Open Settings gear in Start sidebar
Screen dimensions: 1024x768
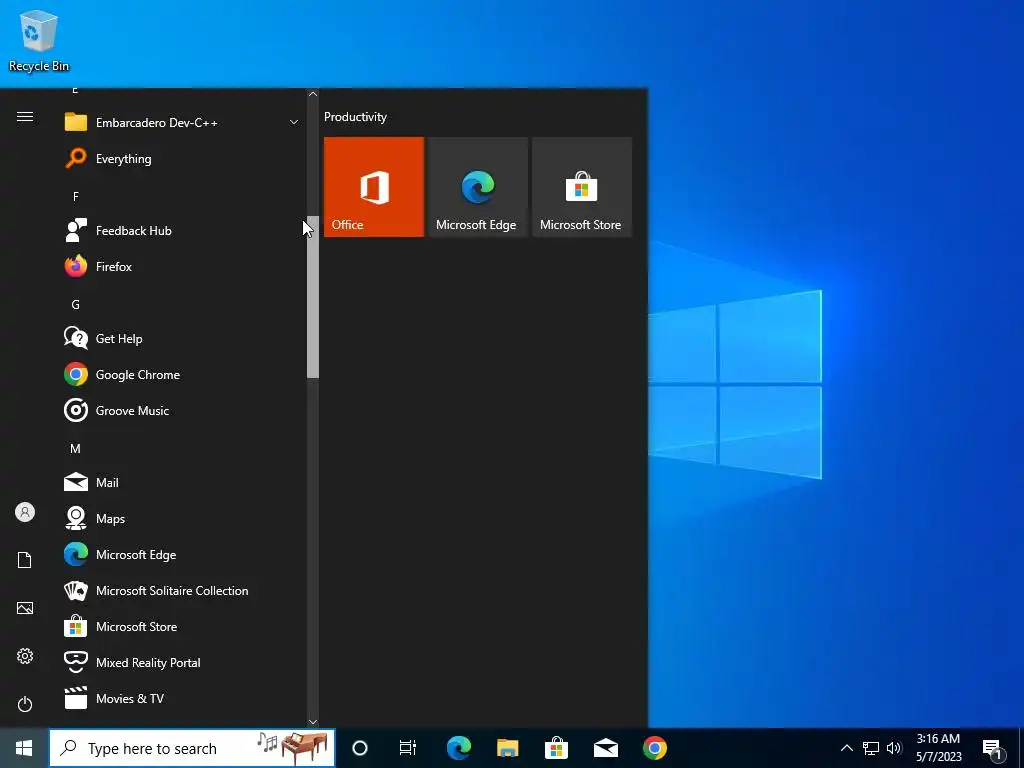click(x=25, y=656)
